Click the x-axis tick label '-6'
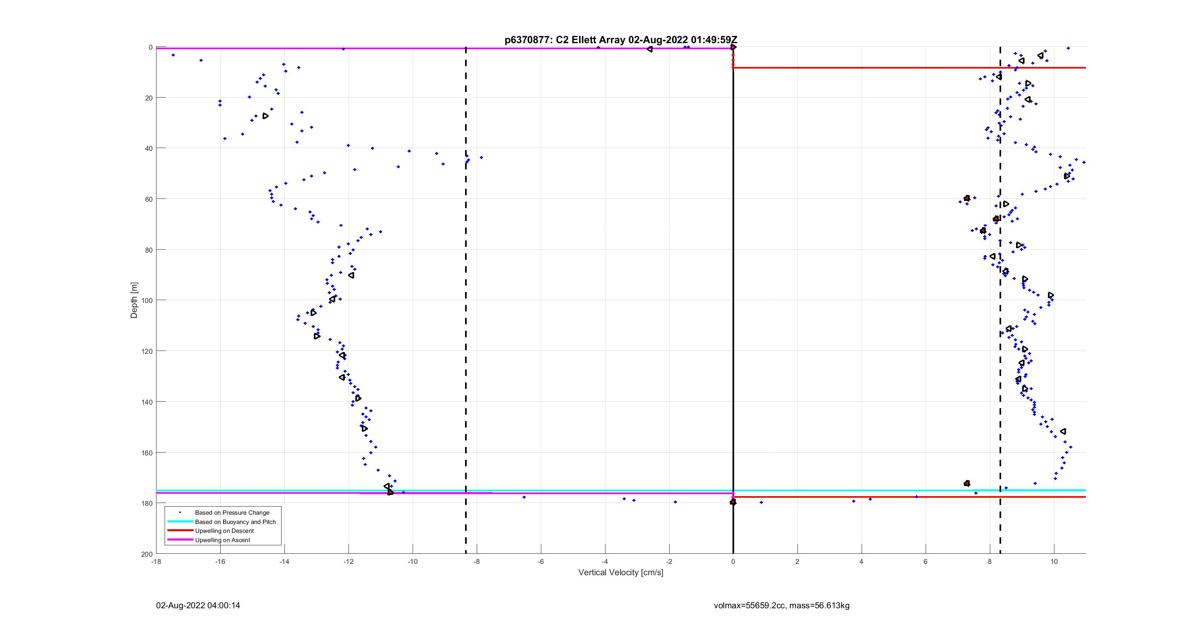The width and height of the screenshot is (1200, 622). click(x=541, y=561)
